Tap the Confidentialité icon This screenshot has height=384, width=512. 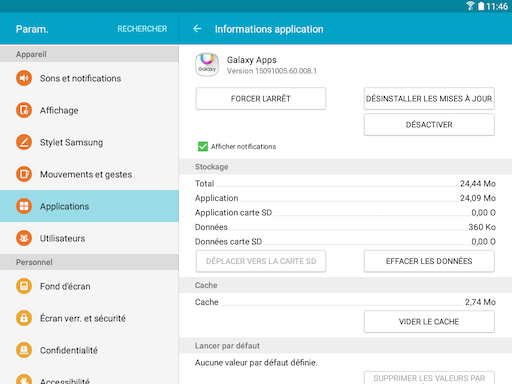24,350
